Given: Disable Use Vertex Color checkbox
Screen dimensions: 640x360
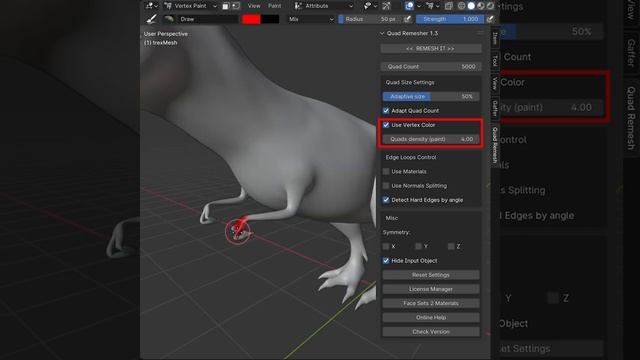Looking at the screenshot, I should 386,125.
